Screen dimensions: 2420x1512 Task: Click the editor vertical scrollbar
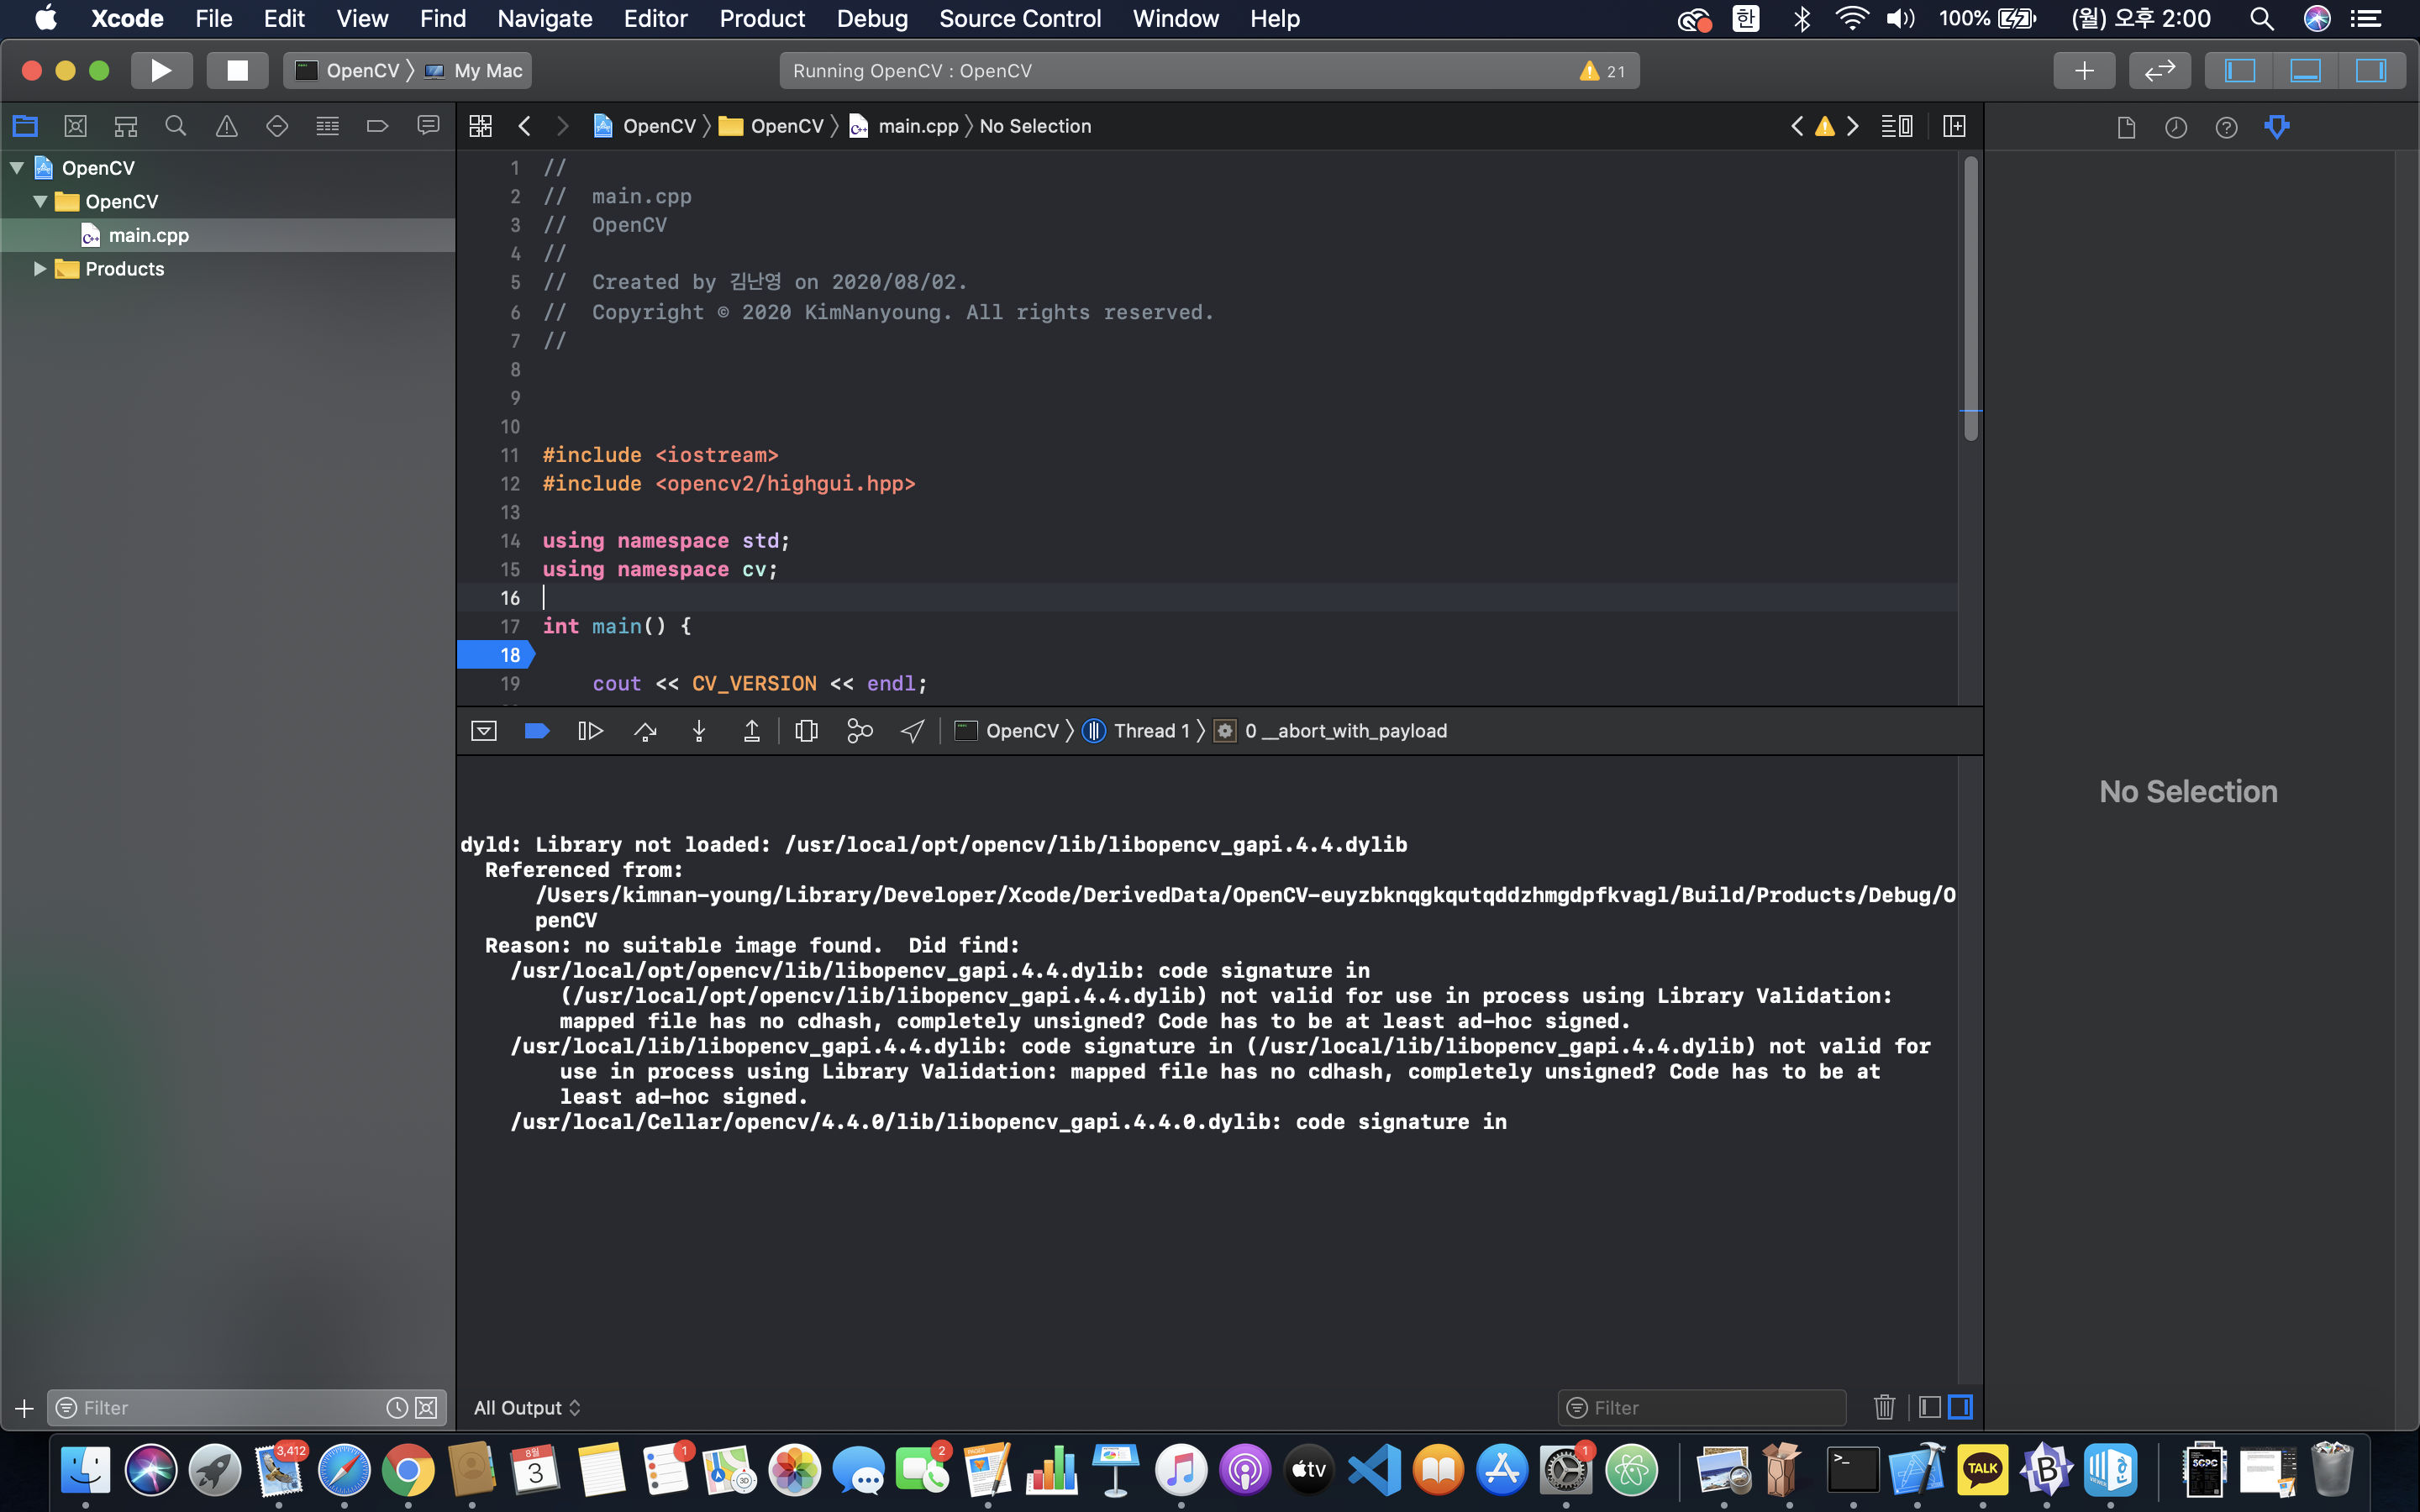tap(1971, 300)
